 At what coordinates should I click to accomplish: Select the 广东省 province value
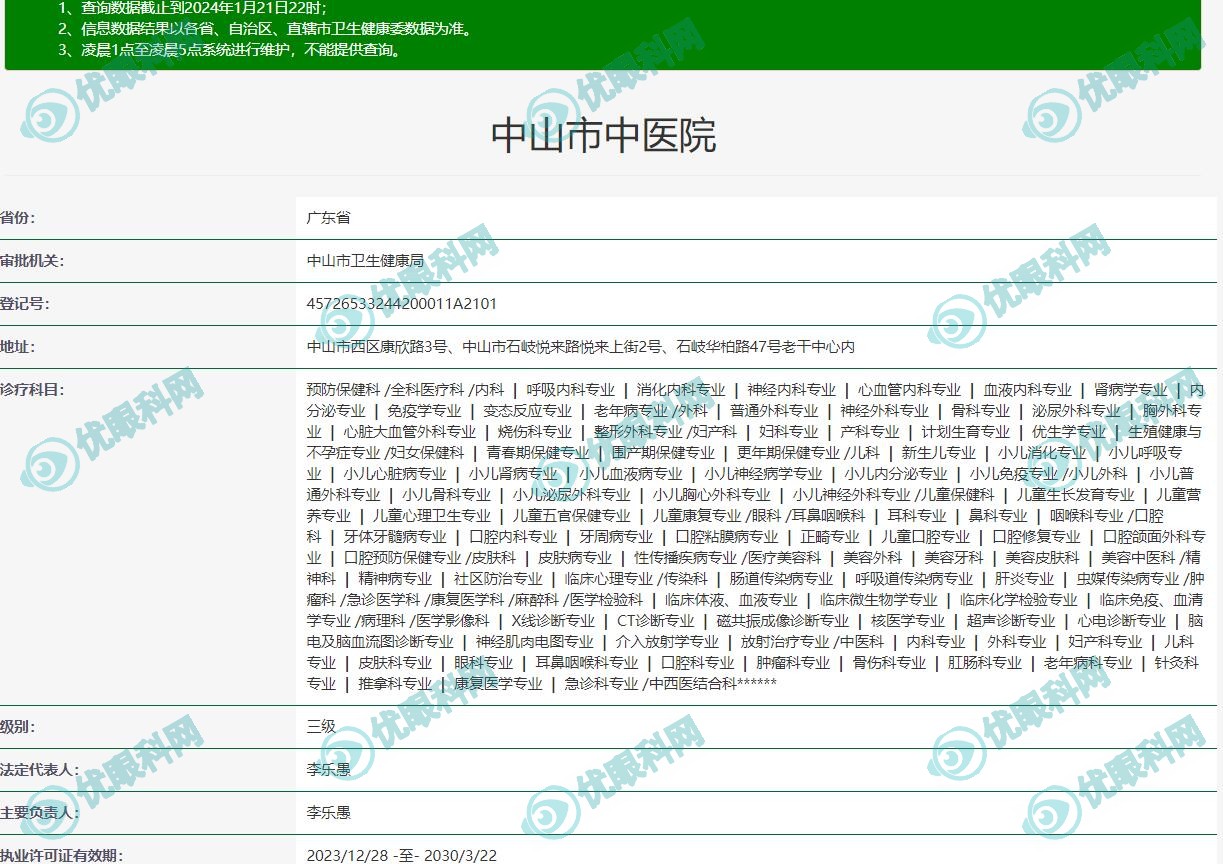[328, 218]
